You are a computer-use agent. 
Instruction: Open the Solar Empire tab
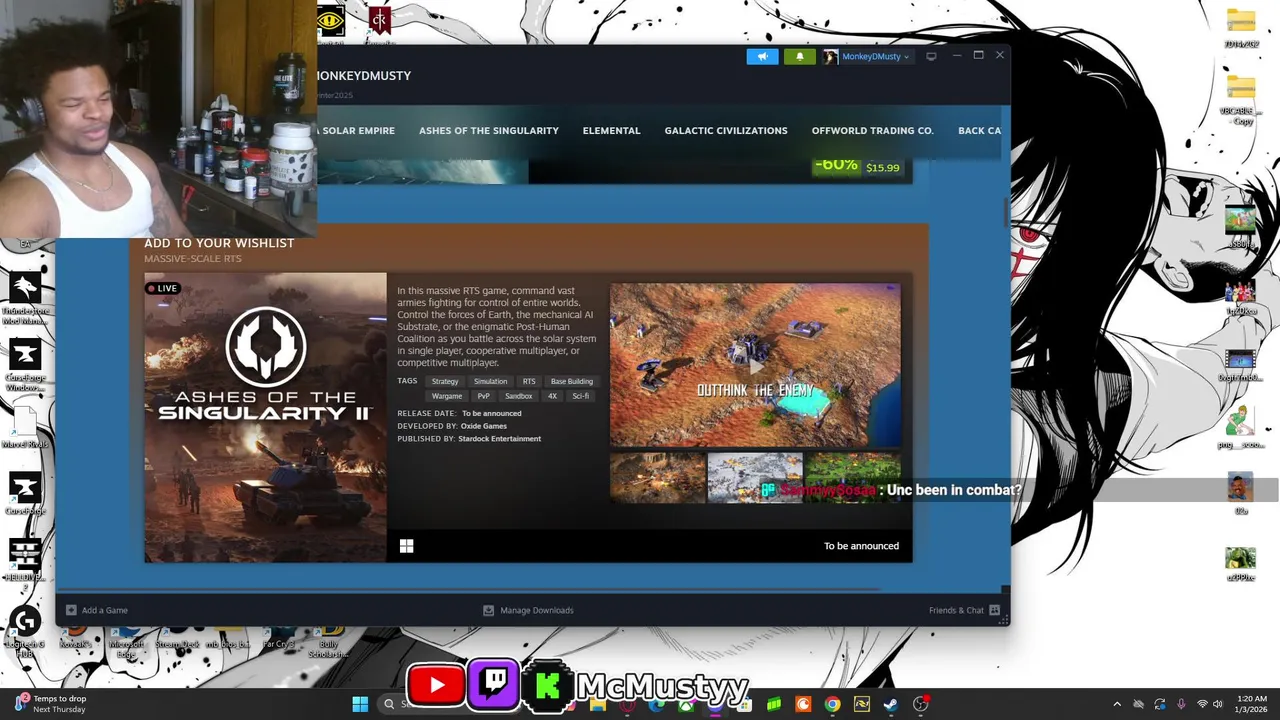pyautogui.click(x=355, y=131)
